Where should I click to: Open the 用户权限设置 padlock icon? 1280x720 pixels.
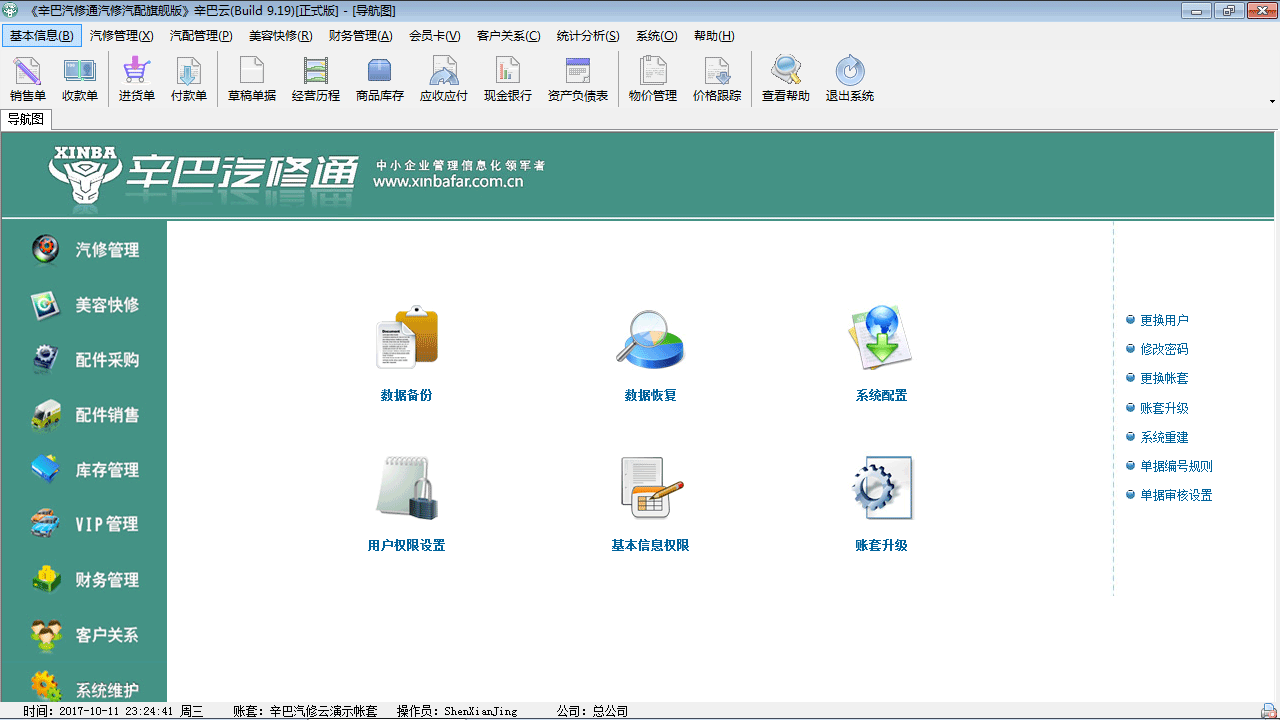(x=407, y=488)
